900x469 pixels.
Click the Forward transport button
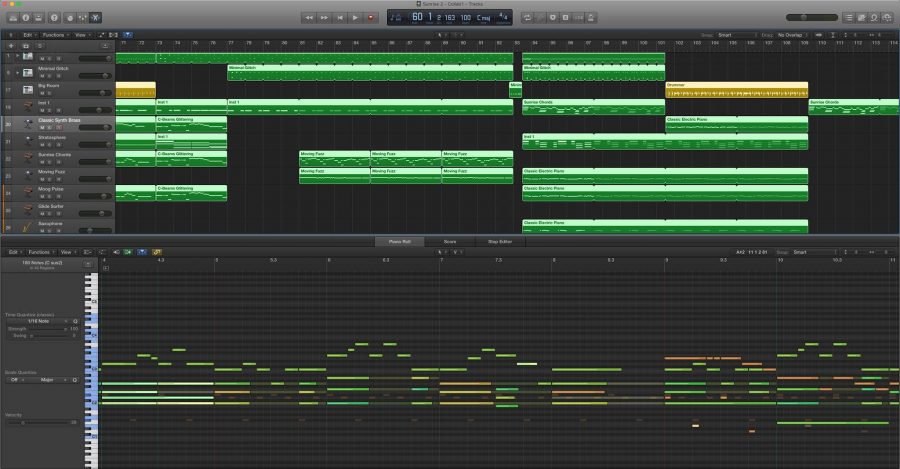click(x=324, y=18)
